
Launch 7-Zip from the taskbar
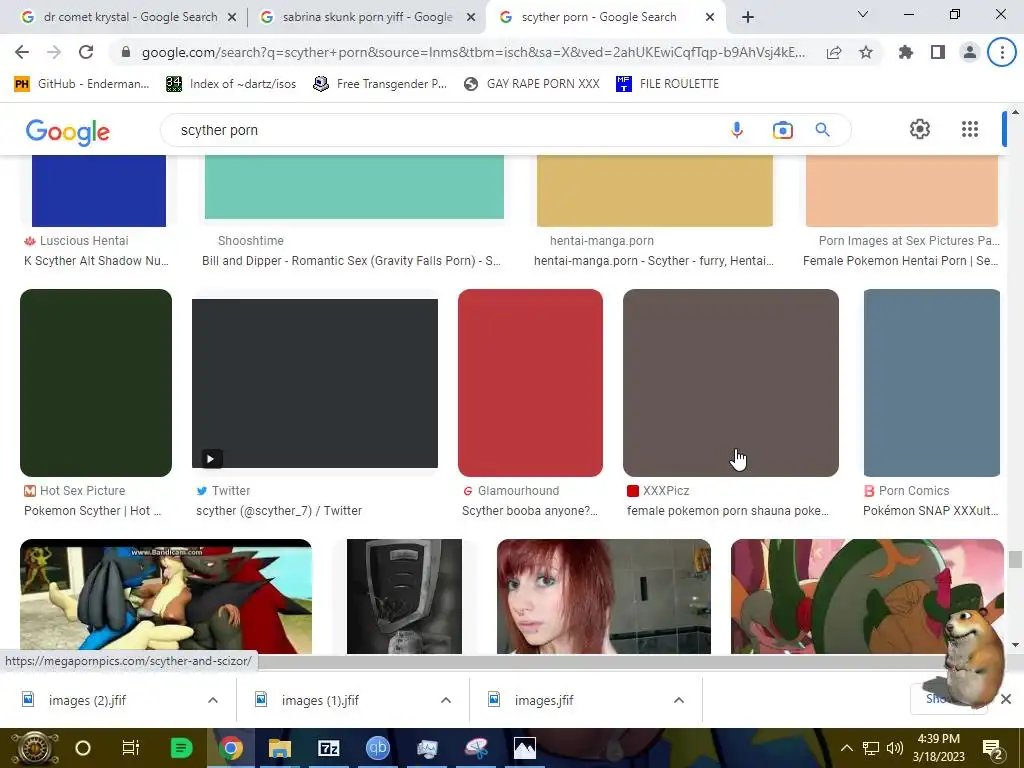pyautogui.click(x=328, y=748)
